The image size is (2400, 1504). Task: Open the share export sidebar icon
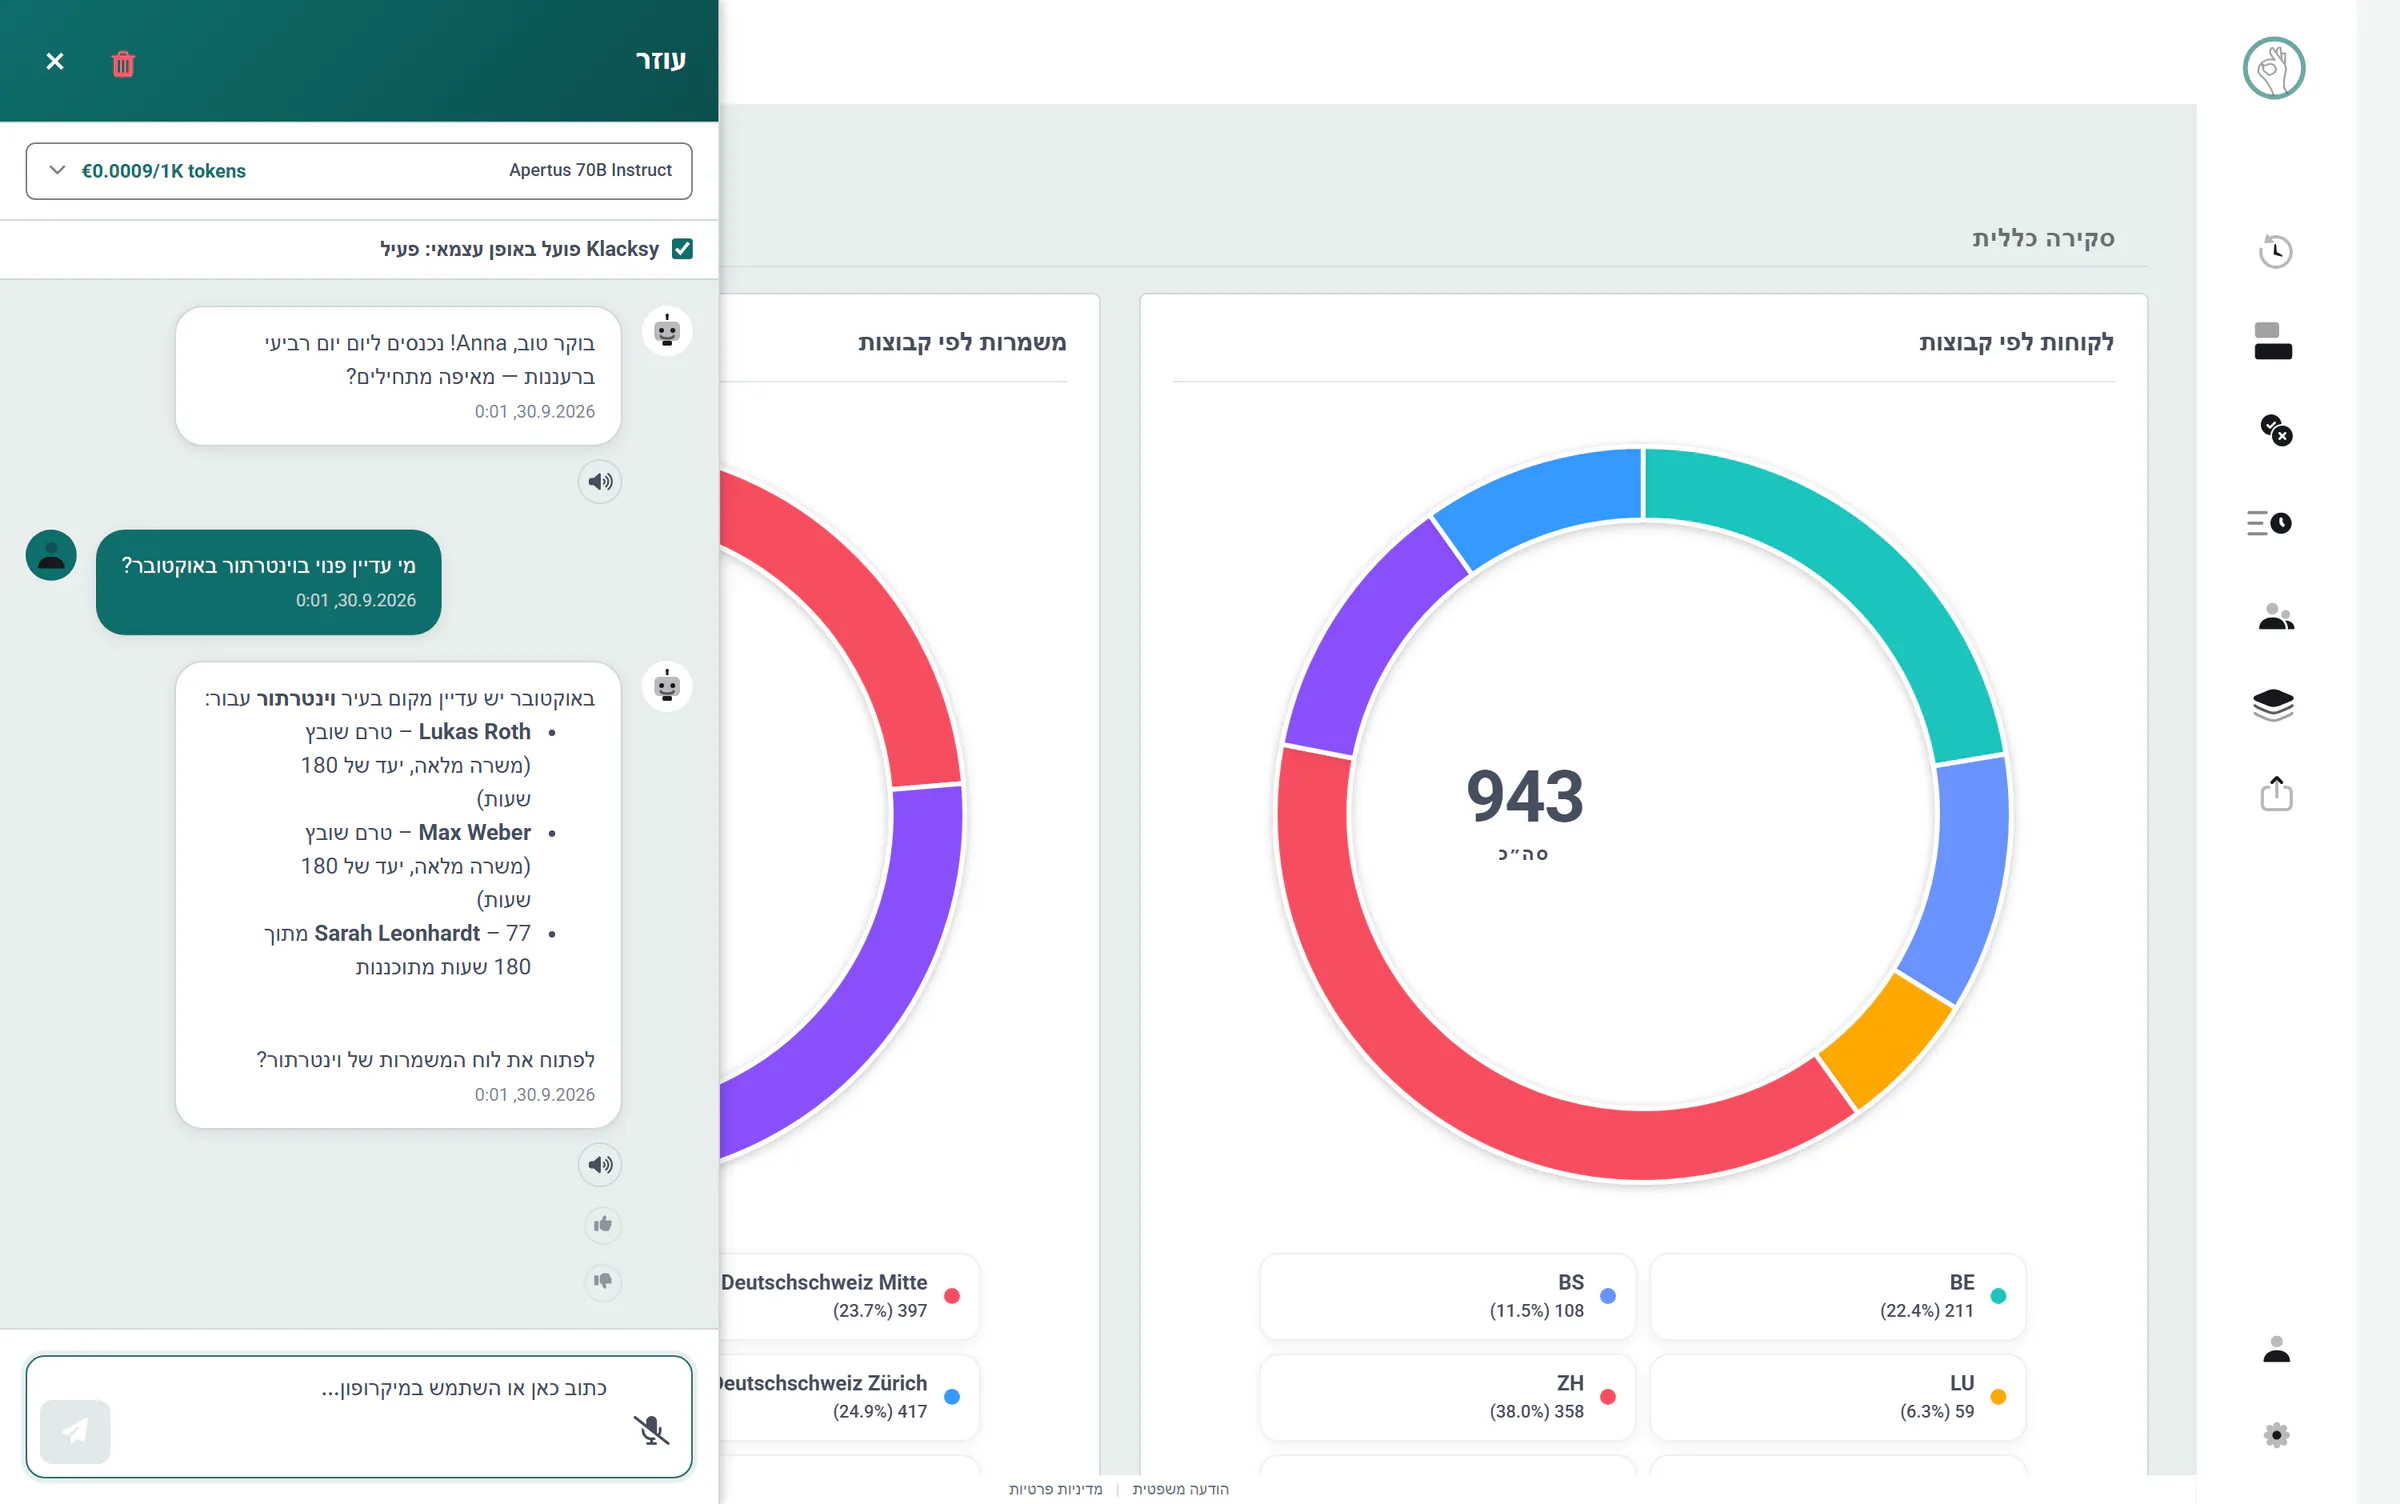[x=2276, y=794]
